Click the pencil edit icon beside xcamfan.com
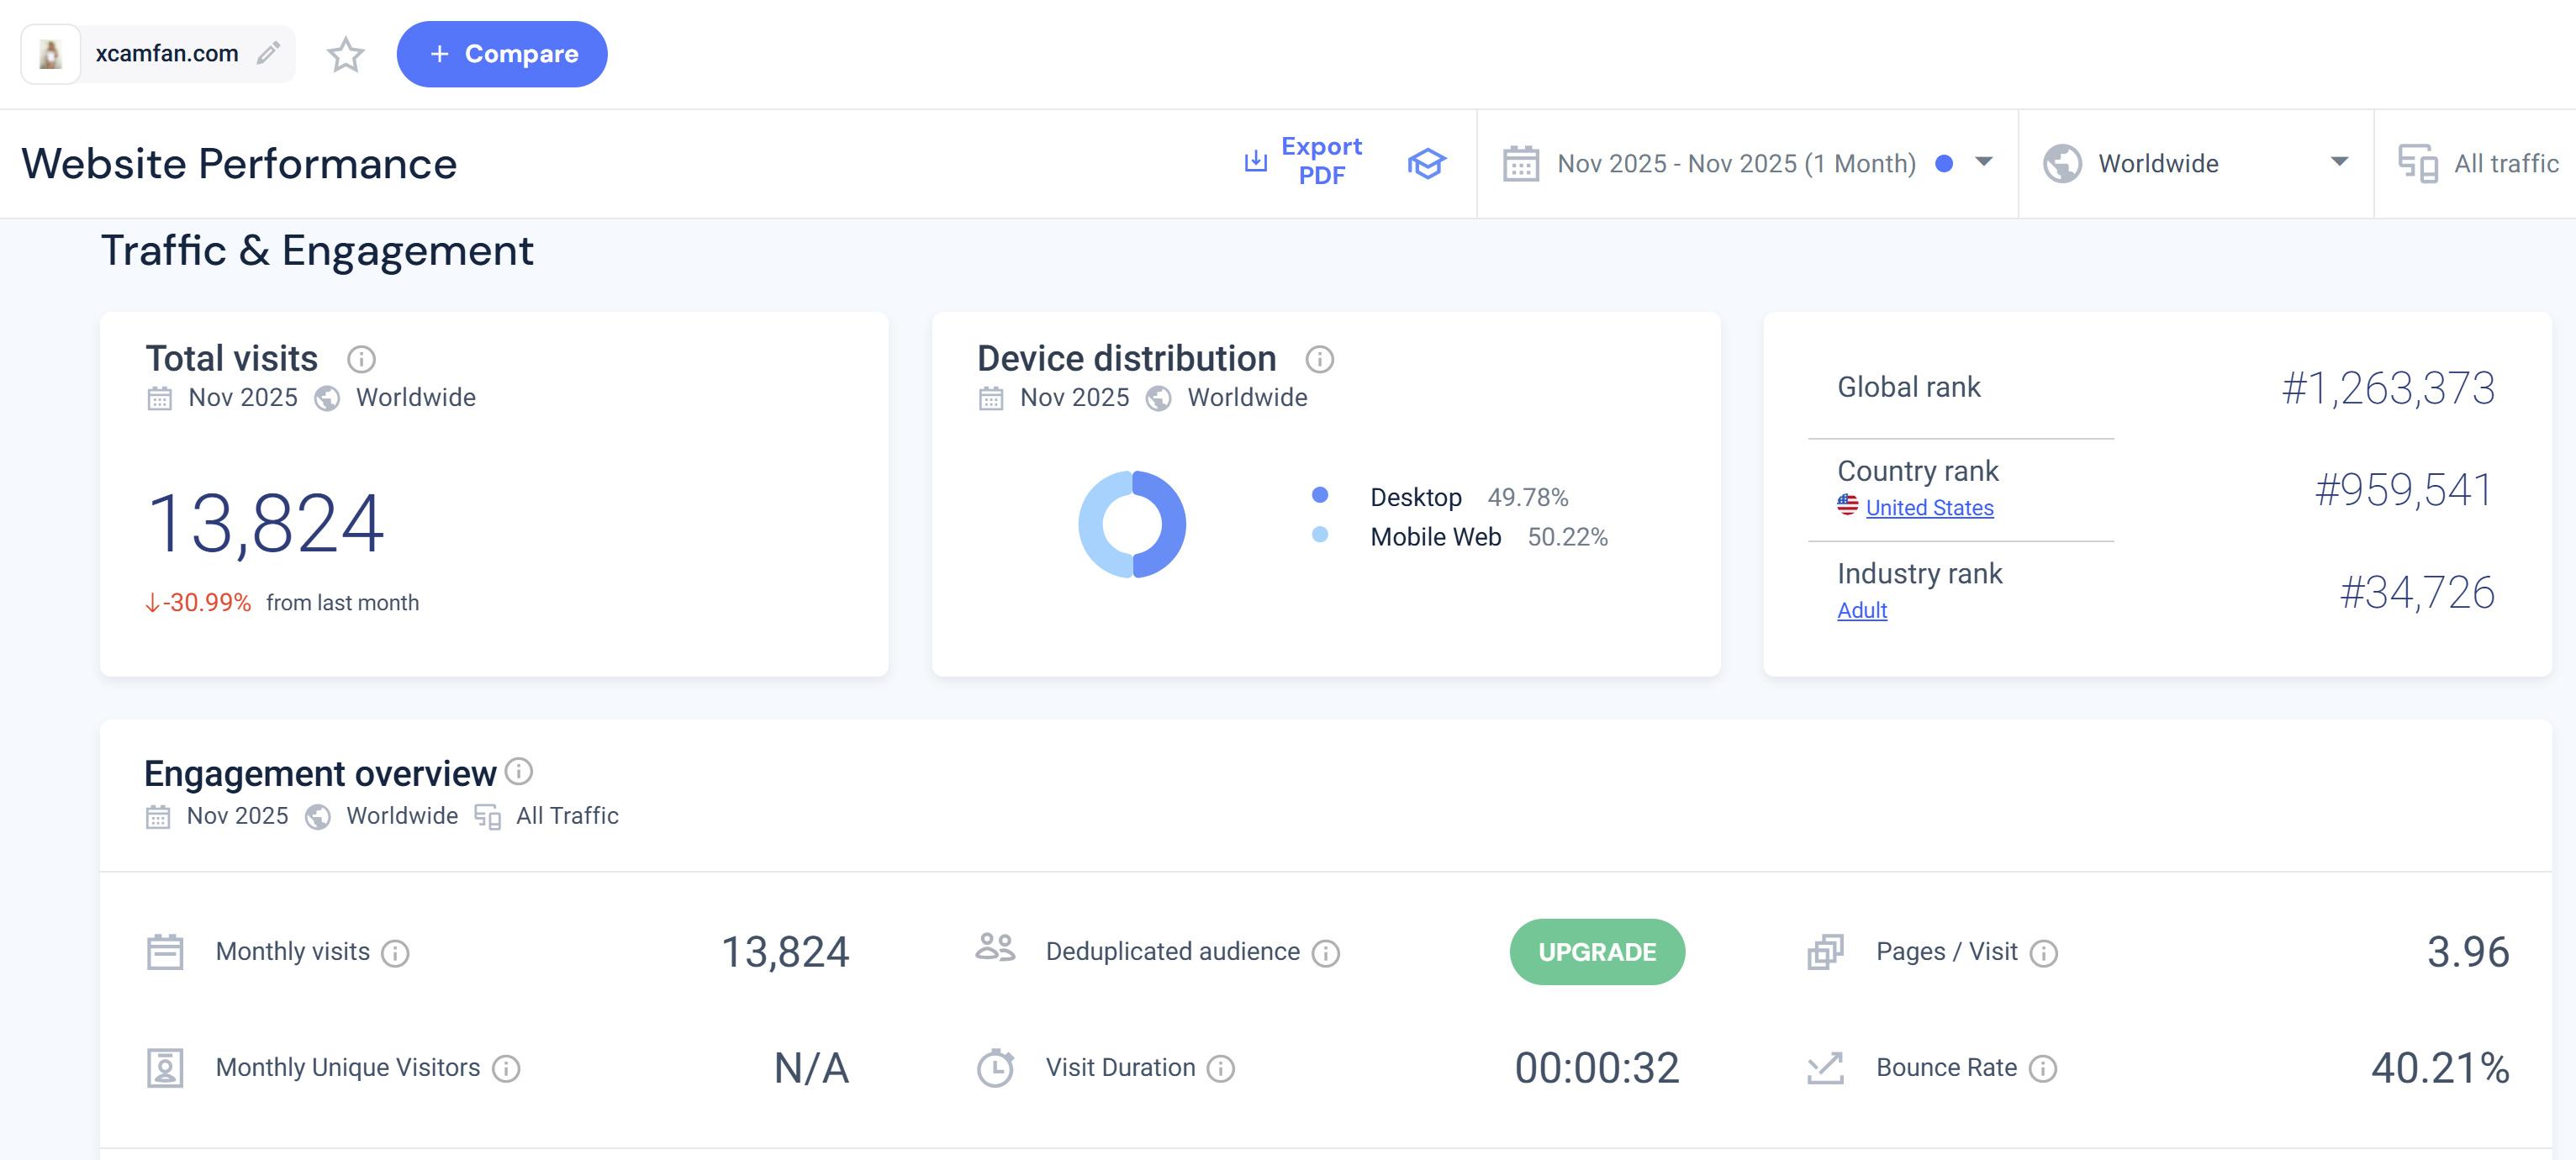This screenshot has height=1160, width=2576. (268, 53)
